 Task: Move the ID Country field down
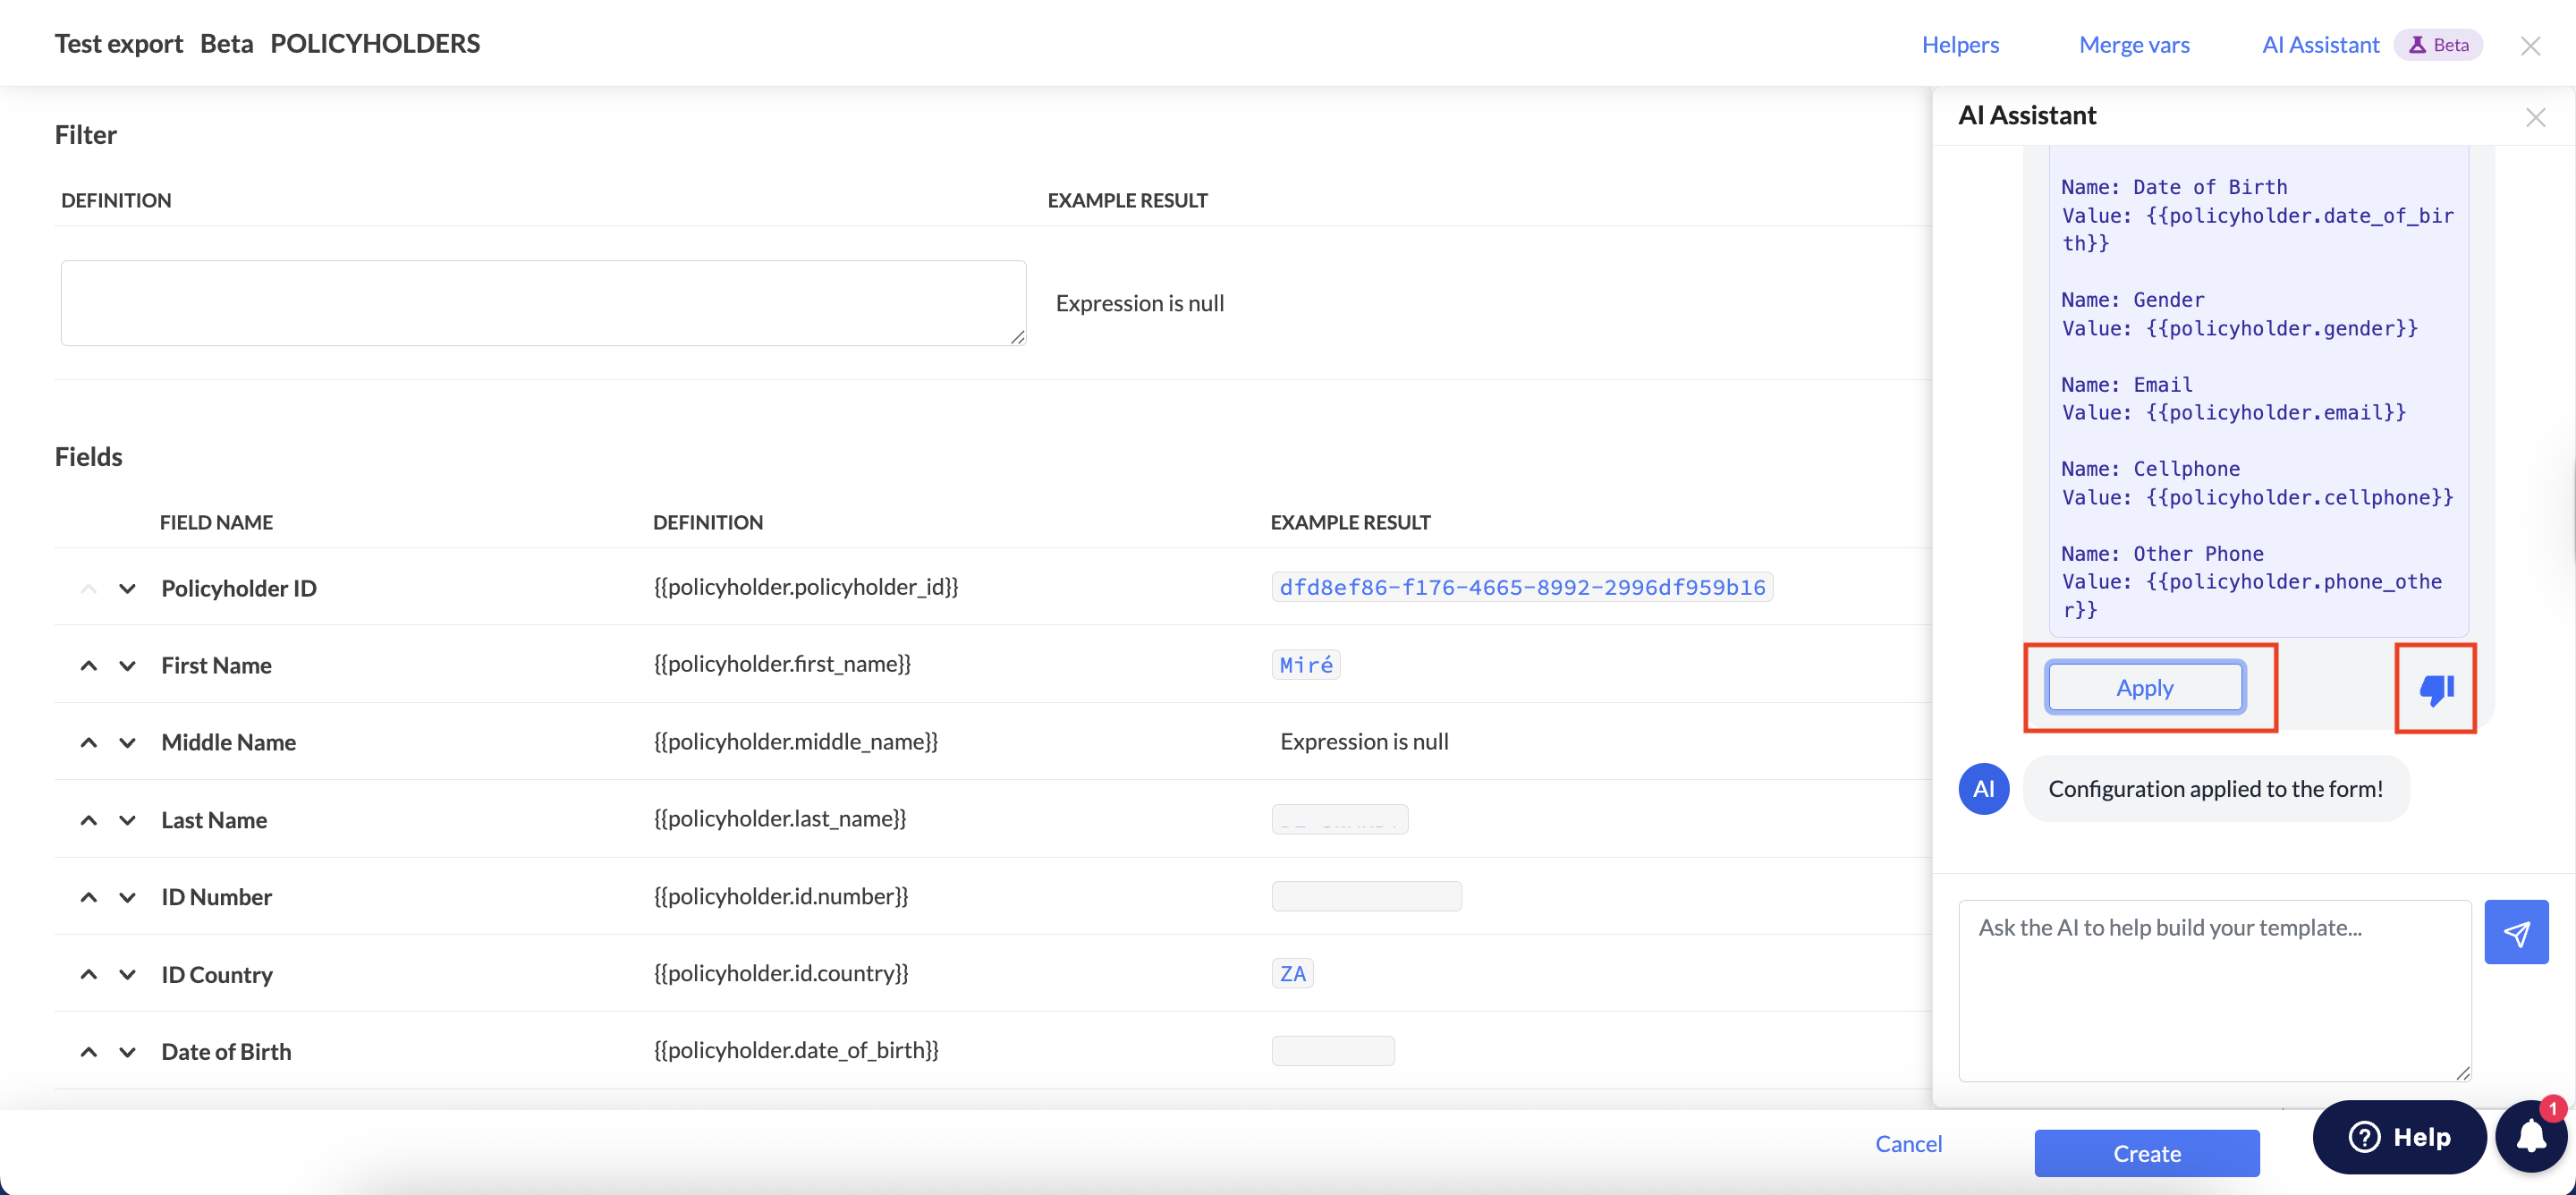point(127,974)
